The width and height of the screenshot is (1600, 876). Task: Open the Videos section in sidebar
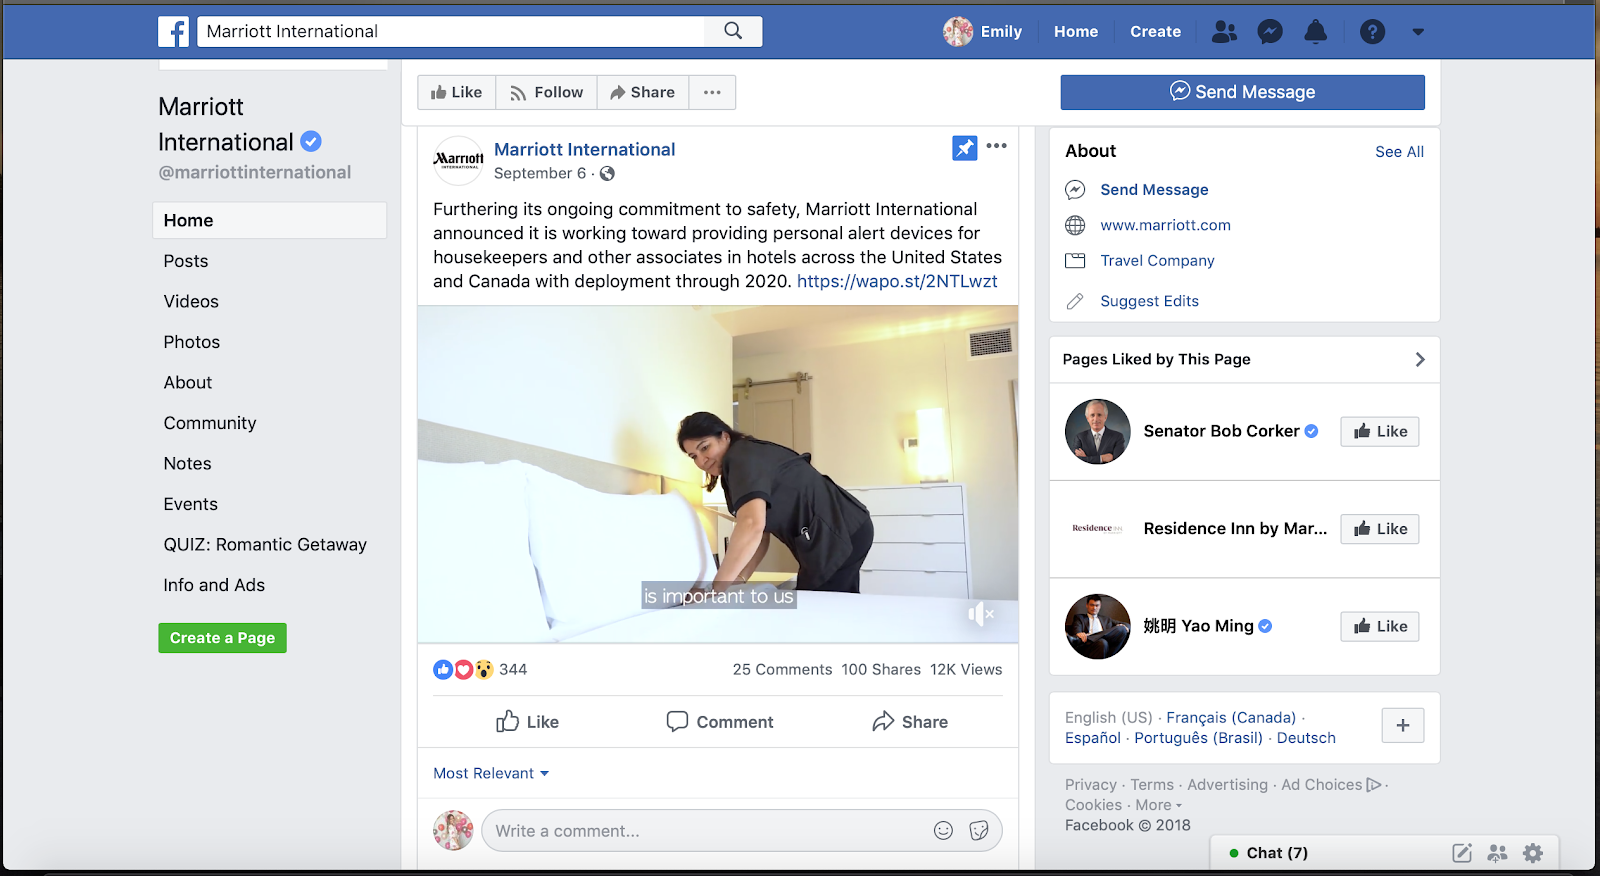pyautogui.click(x=191, y=302)
